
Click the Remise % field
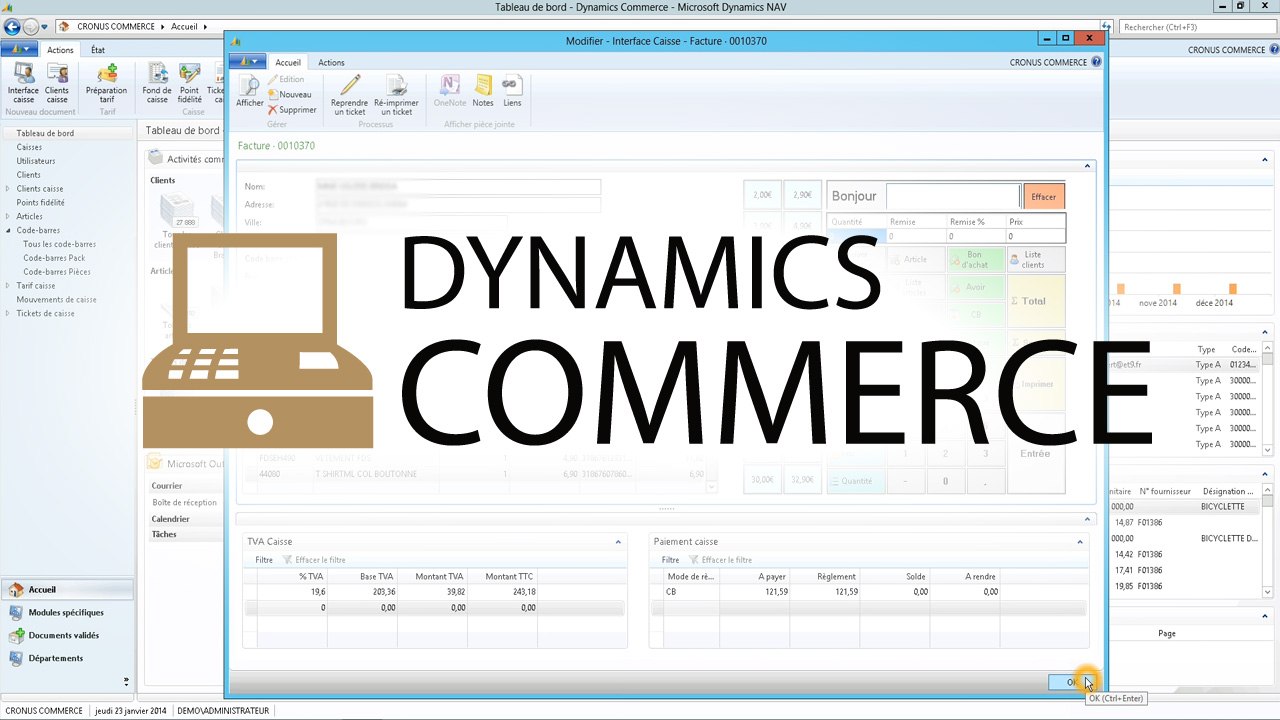click(976, 236)
